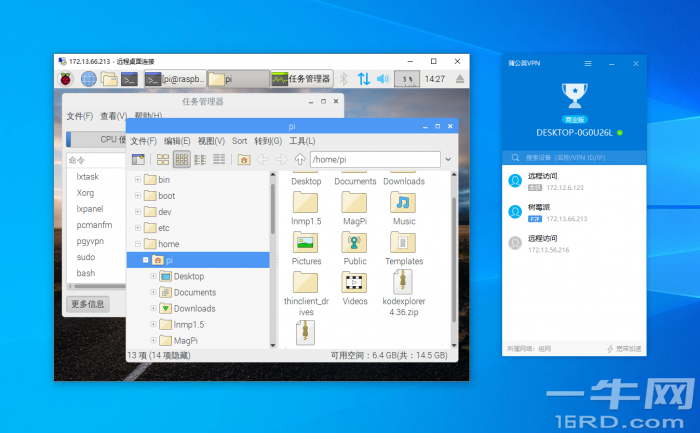The height and width of the screenshot is (433, 700).
Task: Open the 编辑(E) menu
Action: coord(177,141)
